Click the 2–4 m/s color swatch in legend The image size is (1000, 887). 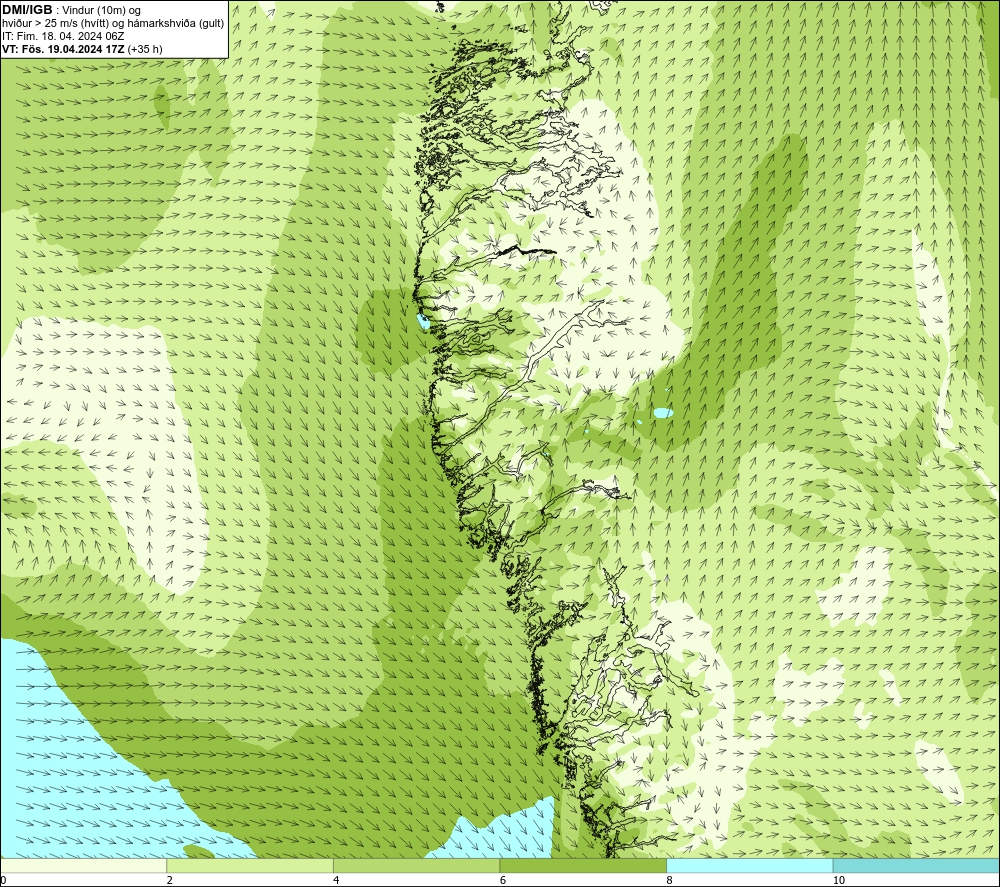(250, 865)
